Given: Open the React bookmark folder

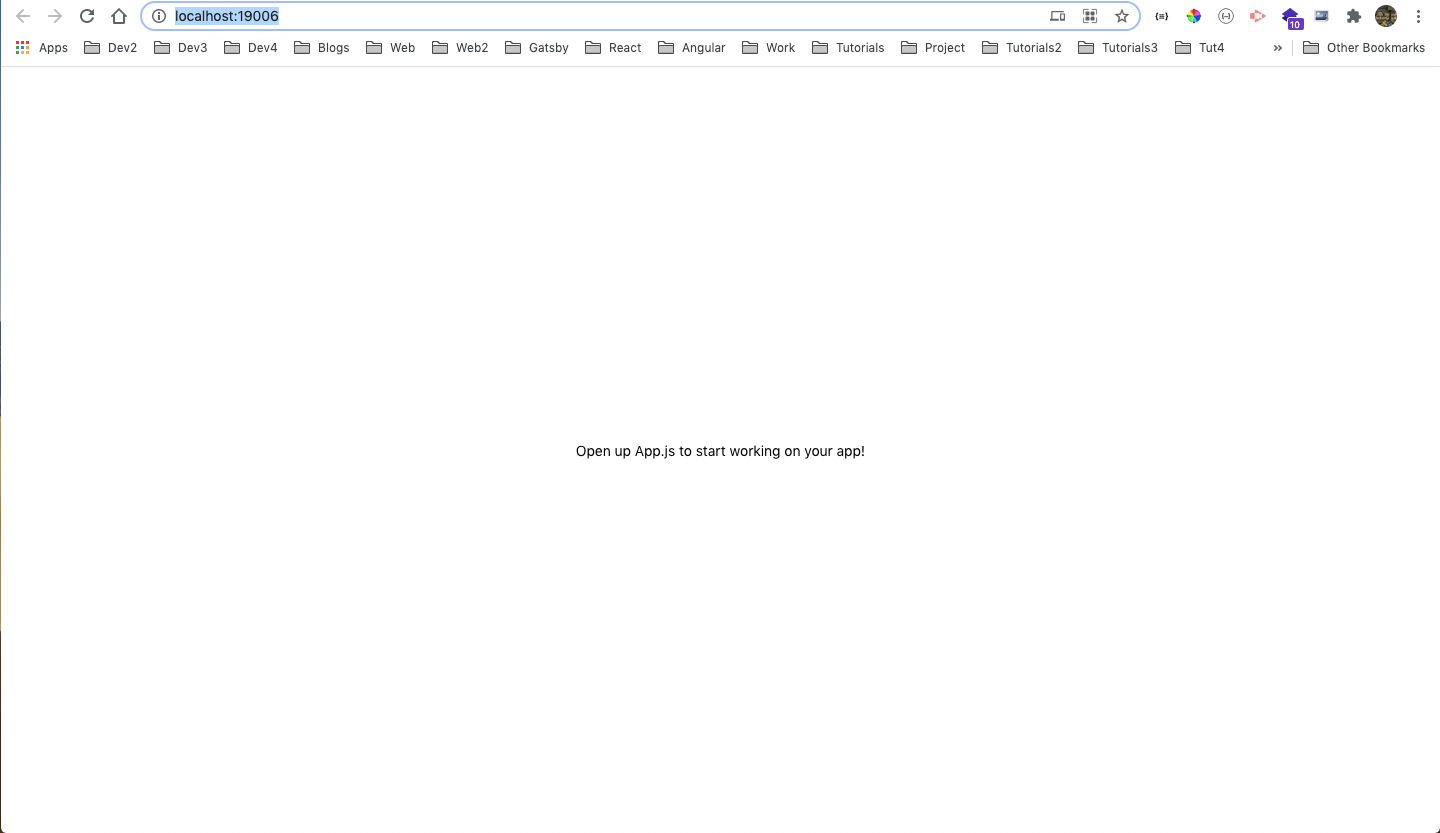Looking at the screenshot, I should coord(614,48).
